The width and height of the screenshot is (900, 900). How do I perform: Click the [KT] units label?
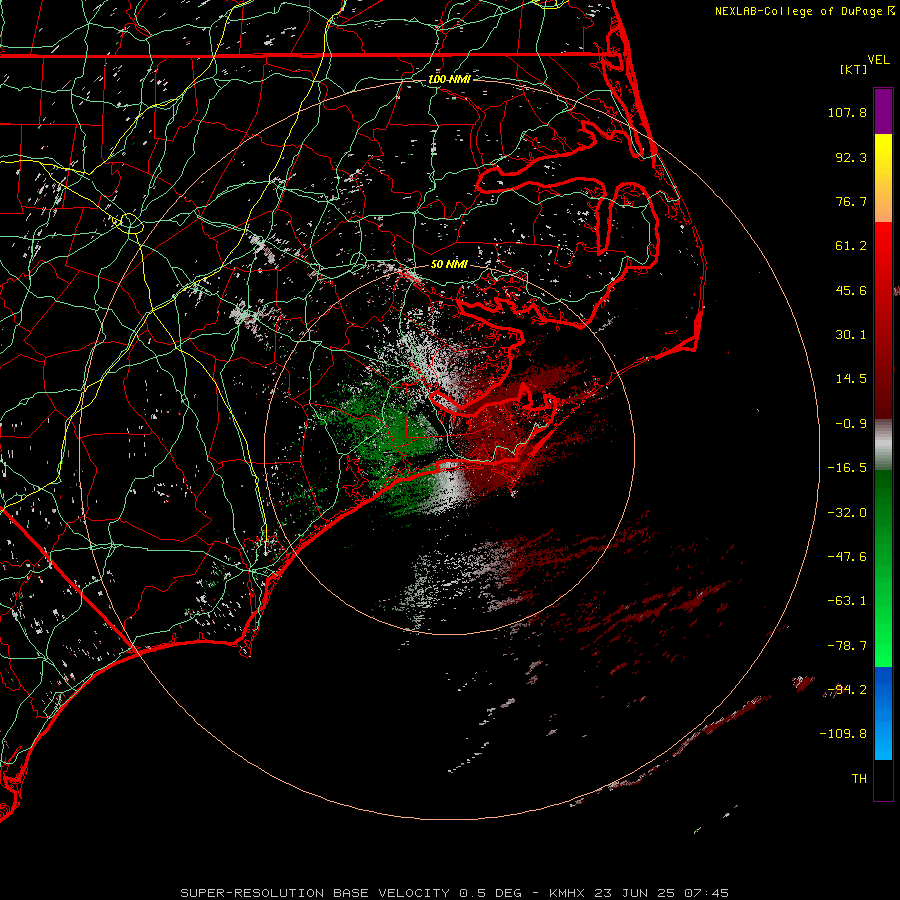click(x=854, y=69)
